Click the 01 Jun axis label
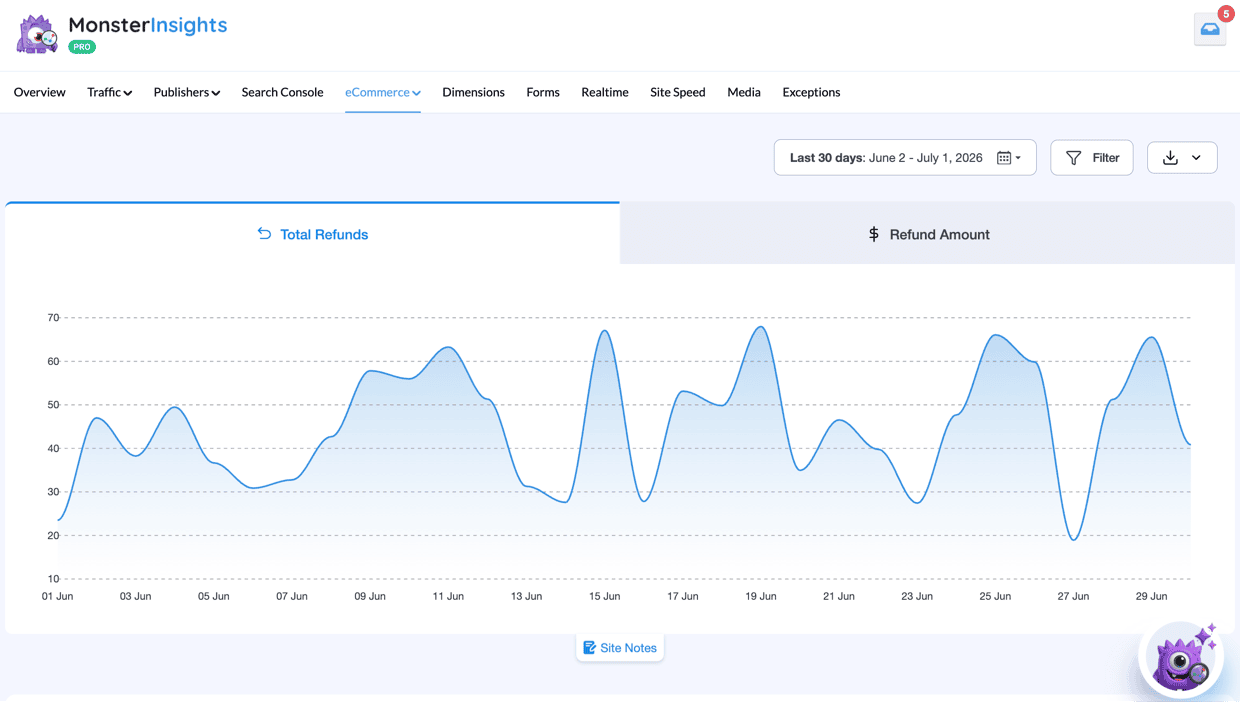The height and width of the screenshot is (702, 1240). (58, 596)
